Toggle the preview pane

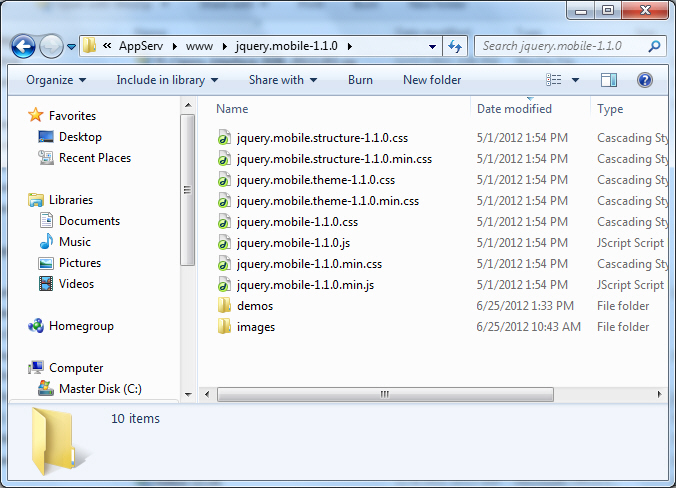609,80
